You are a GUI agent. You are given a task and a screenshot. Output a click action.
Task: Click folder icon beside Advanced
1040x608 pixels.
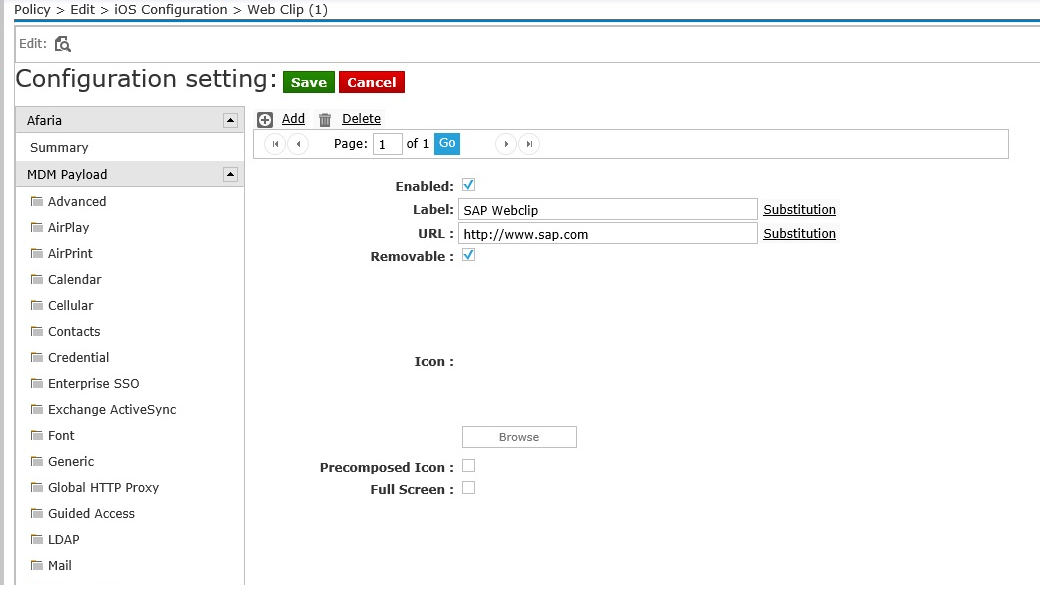[x=37, y=201]
